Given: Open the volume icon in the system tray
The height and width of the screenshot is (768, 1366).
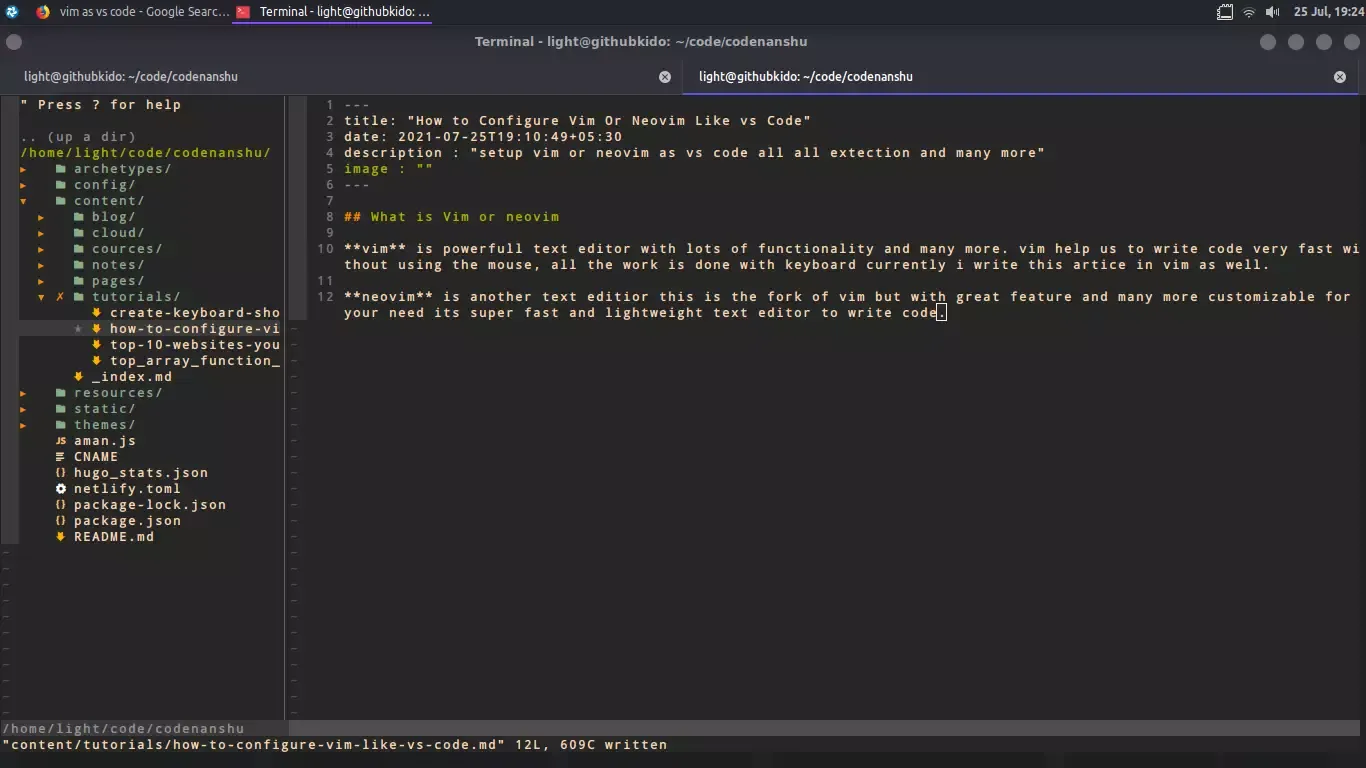Looking at the screenshot, I should click(1272, 13).
